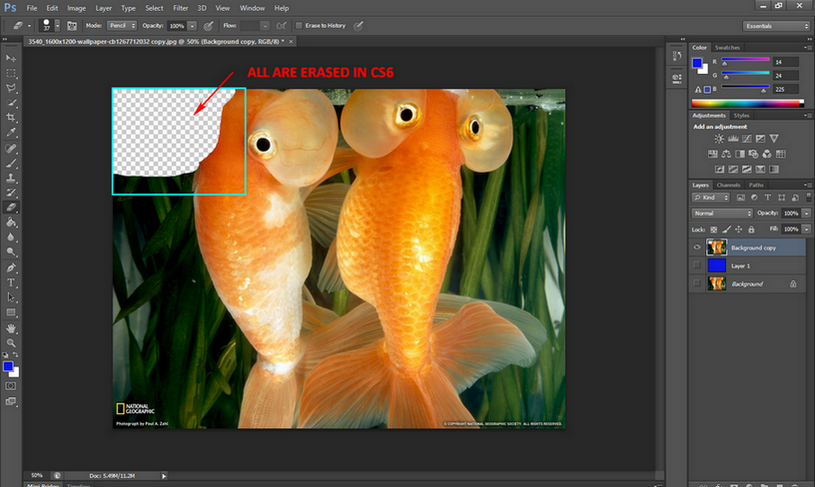Screen dimensions: 815x487
Task: Click the color spectrum ramp
Action: [x=747, y=103]
